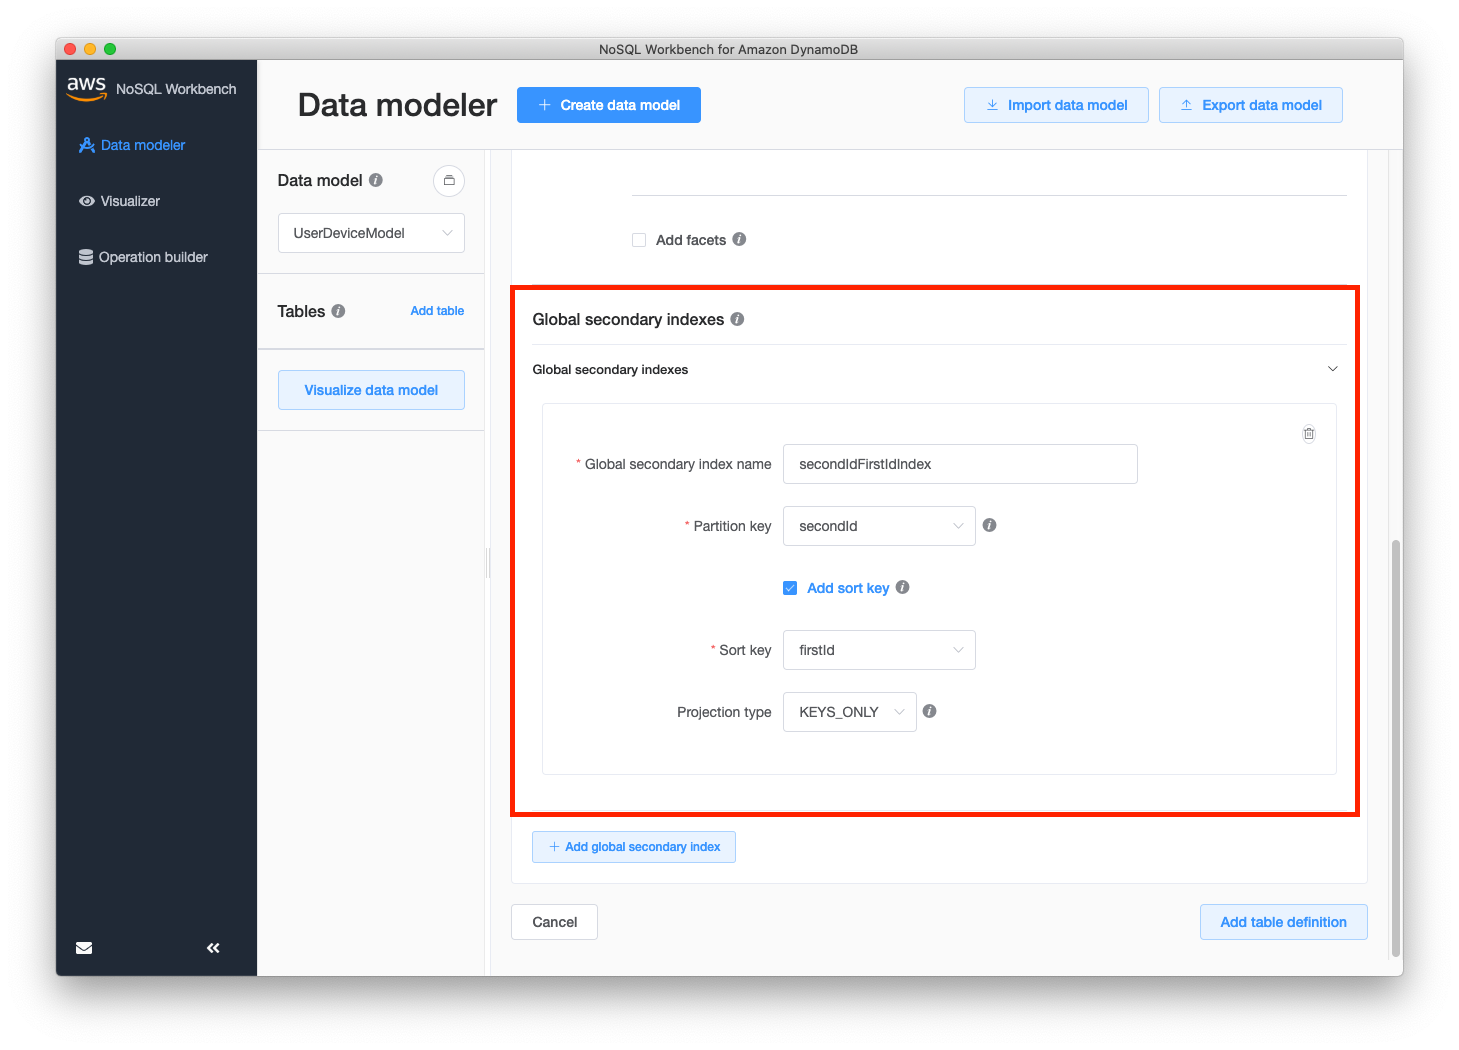
Task: Open the Sort key firstId dropdown
Action: click(878, 650)
